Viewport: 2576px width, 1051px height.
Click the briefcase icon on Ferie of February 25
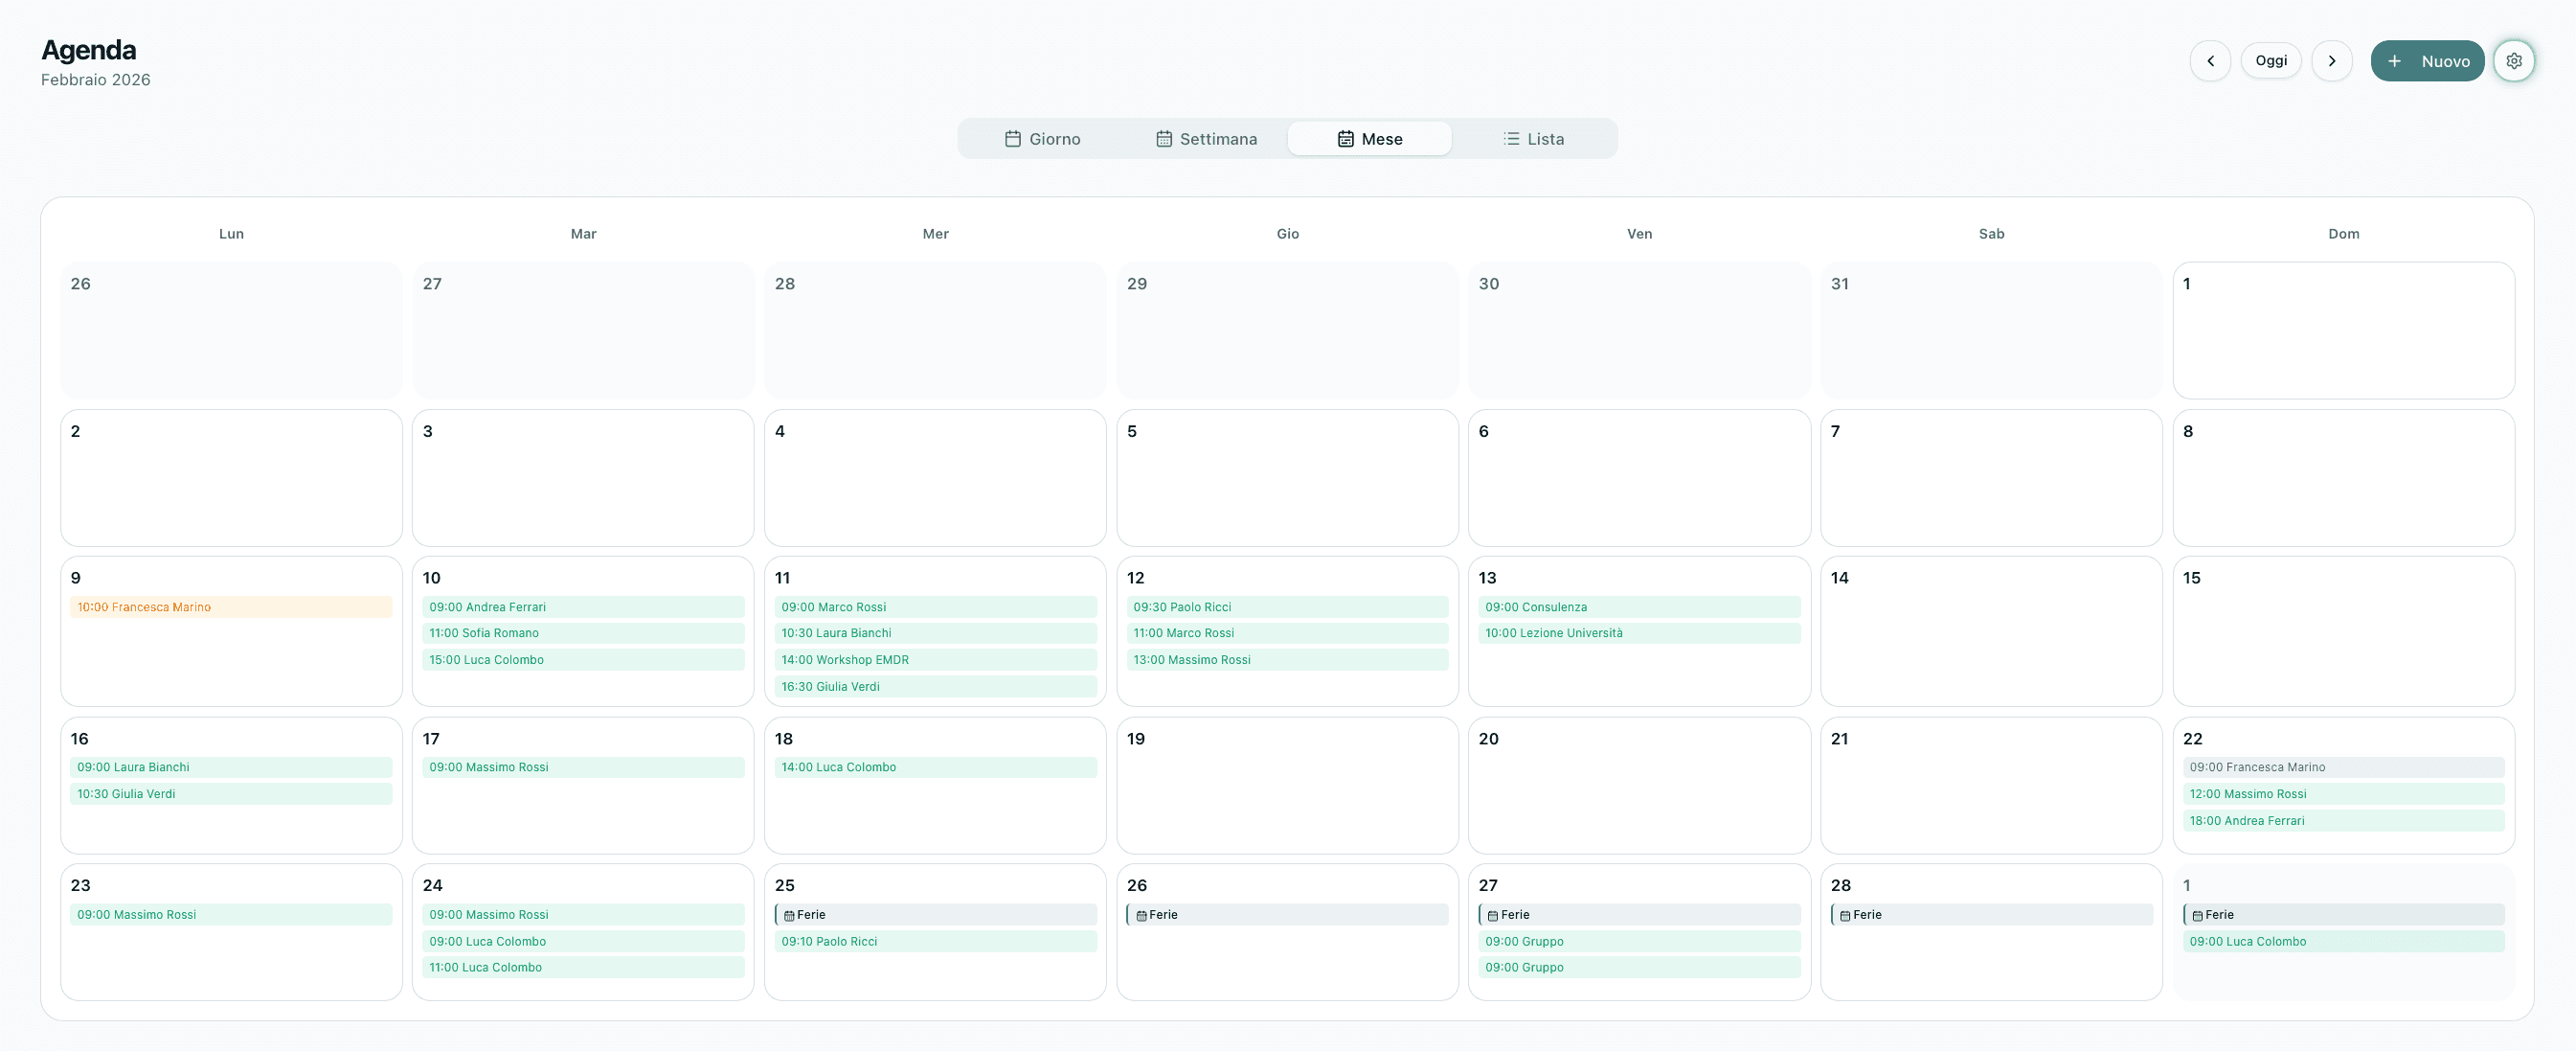pyautogui.click(x=791, y=914)
